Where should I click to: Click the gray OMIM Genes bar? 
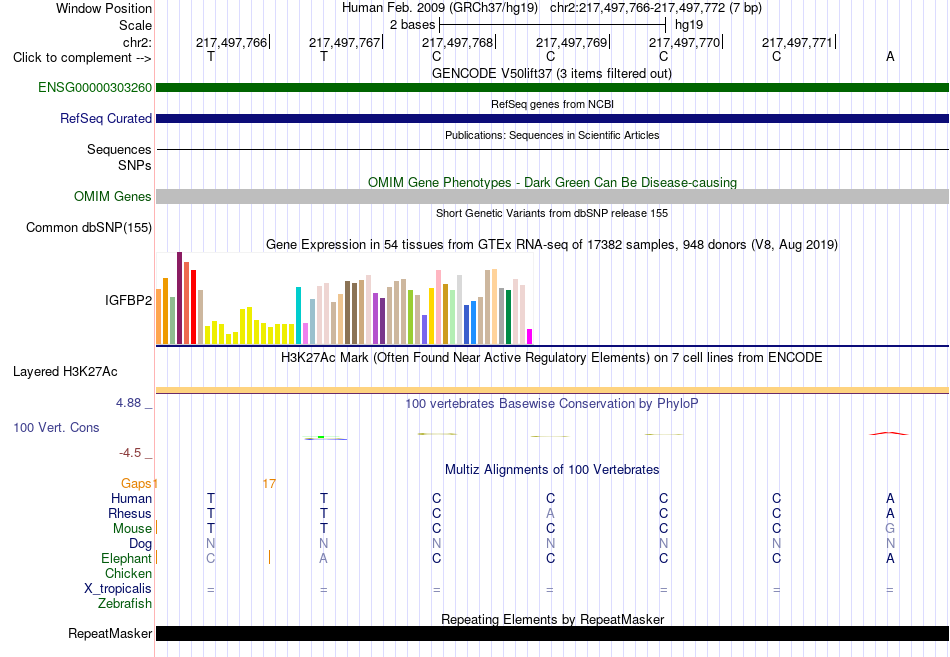click(x=552, y=196)
